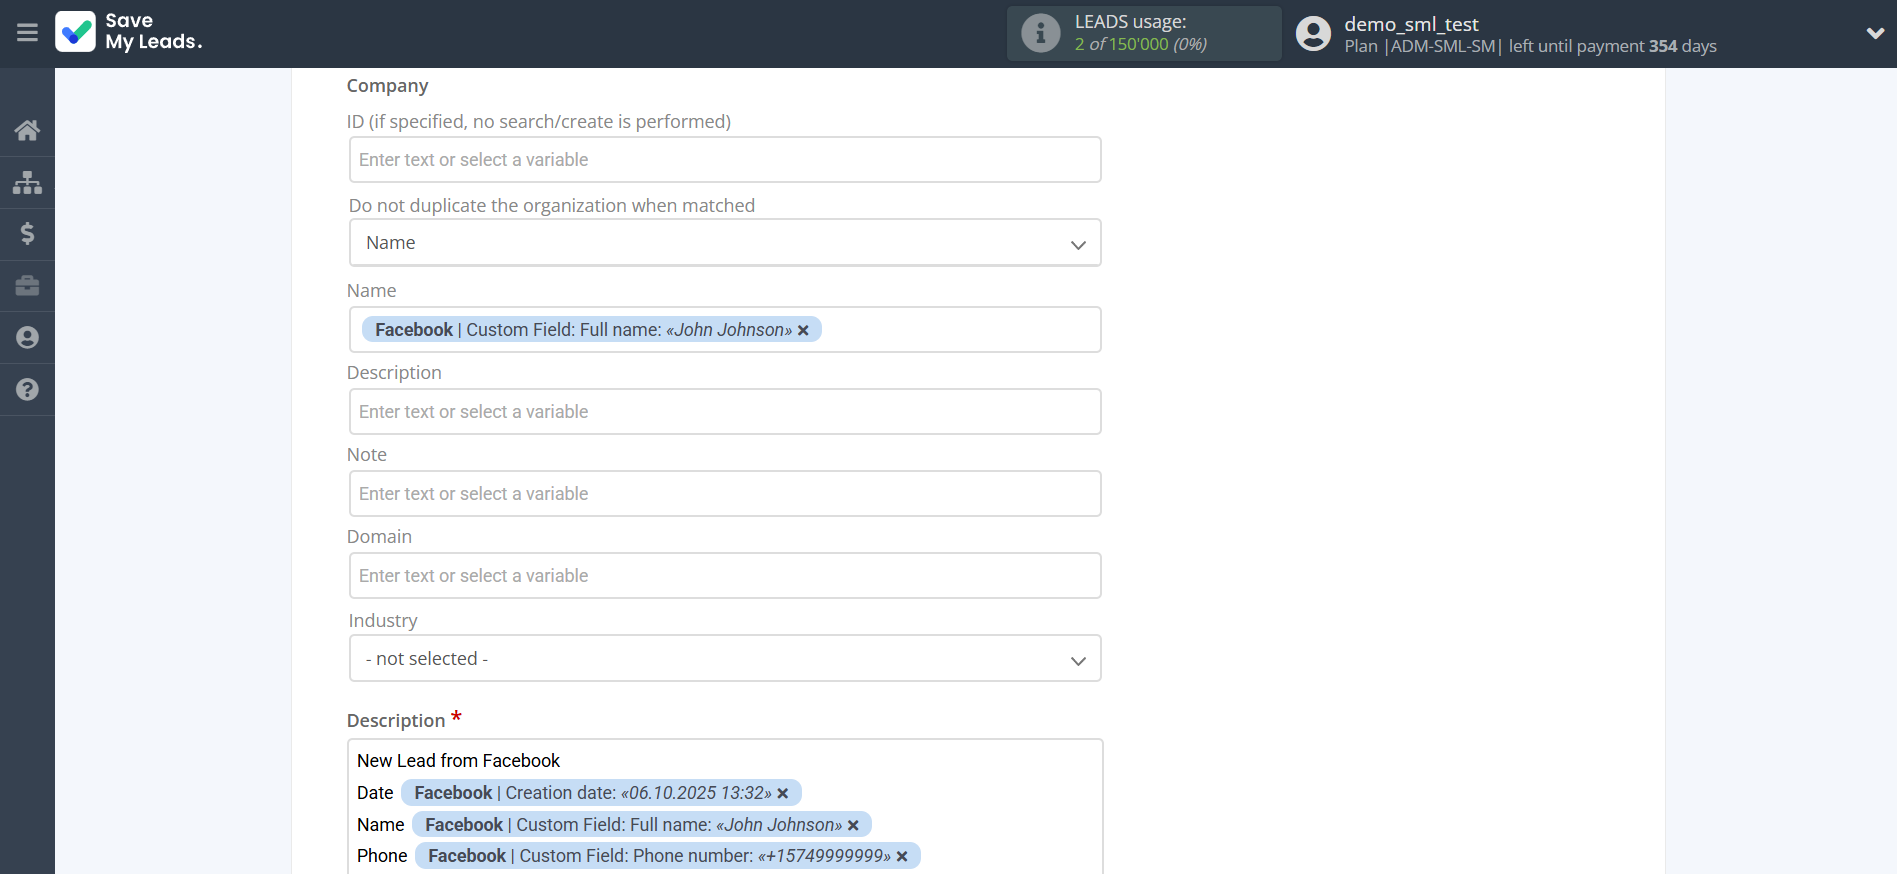Open the profile sidebar icon
The height and width of the screenshot is (874, 1897).
tap(27, 338)
